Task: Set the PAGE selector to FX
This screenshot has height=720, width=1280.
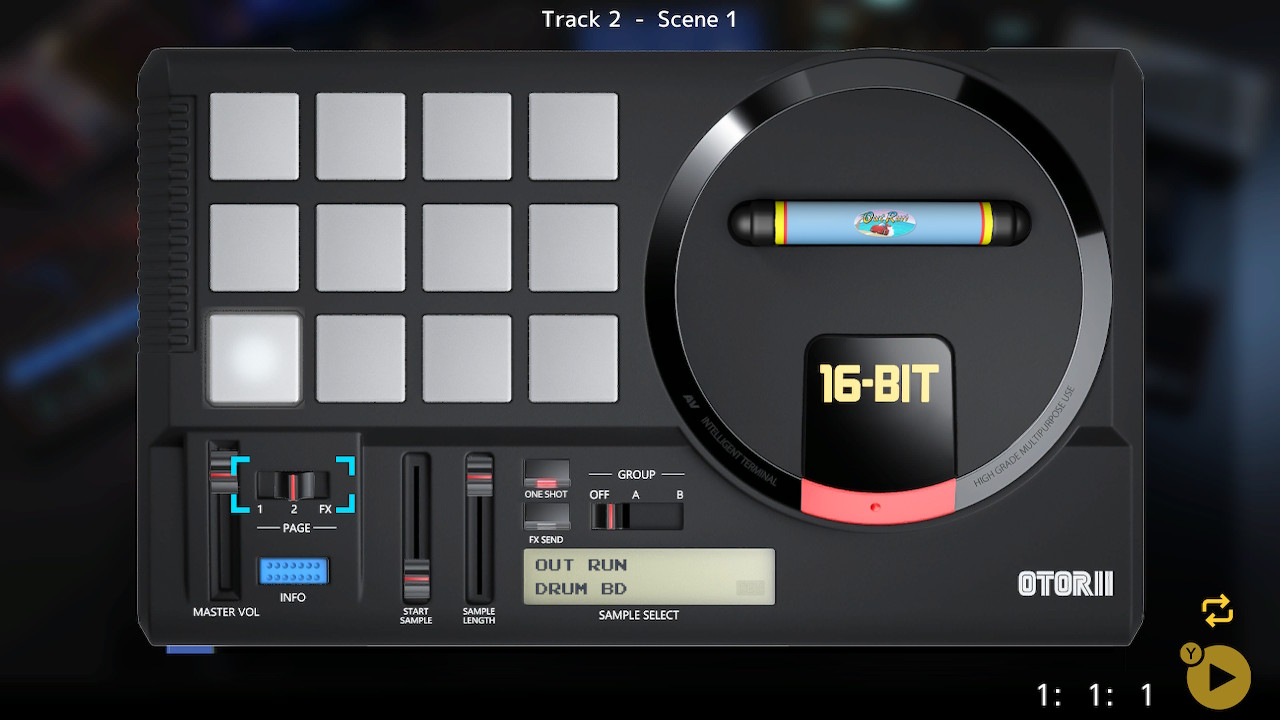Action: point(323,485)
